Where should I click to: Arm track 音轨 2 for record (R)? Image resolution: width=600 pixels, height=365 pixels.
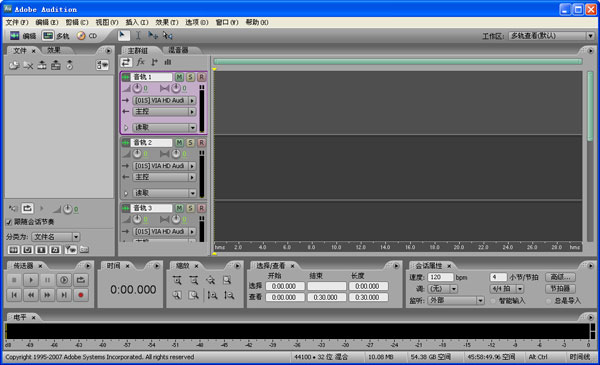click(x=201, y=143)
